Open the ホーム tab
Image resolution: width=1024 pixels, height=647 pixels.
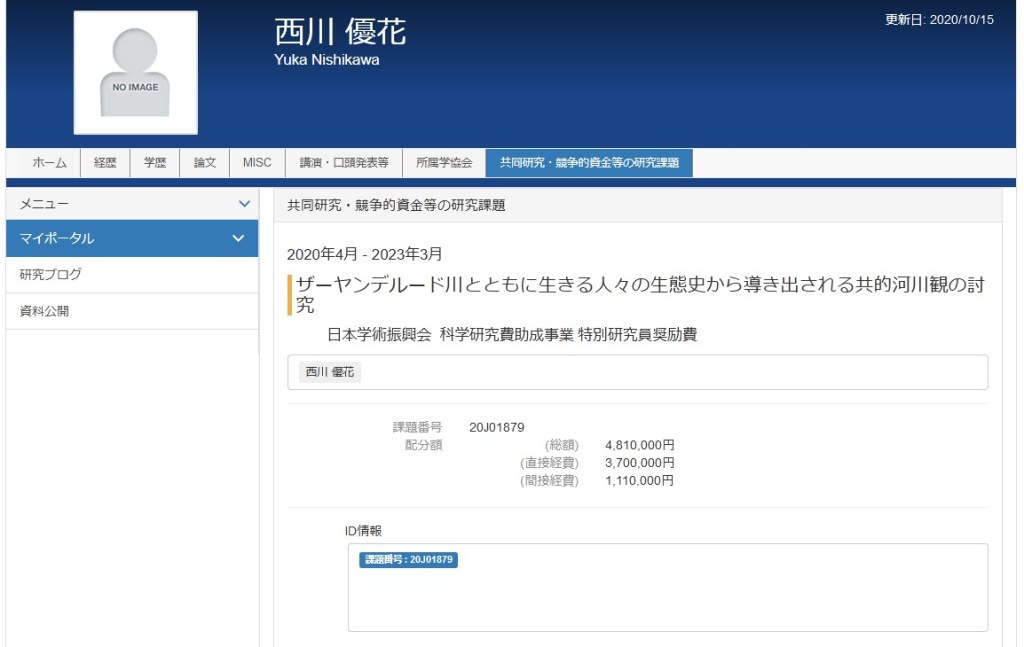click(49, 163)
